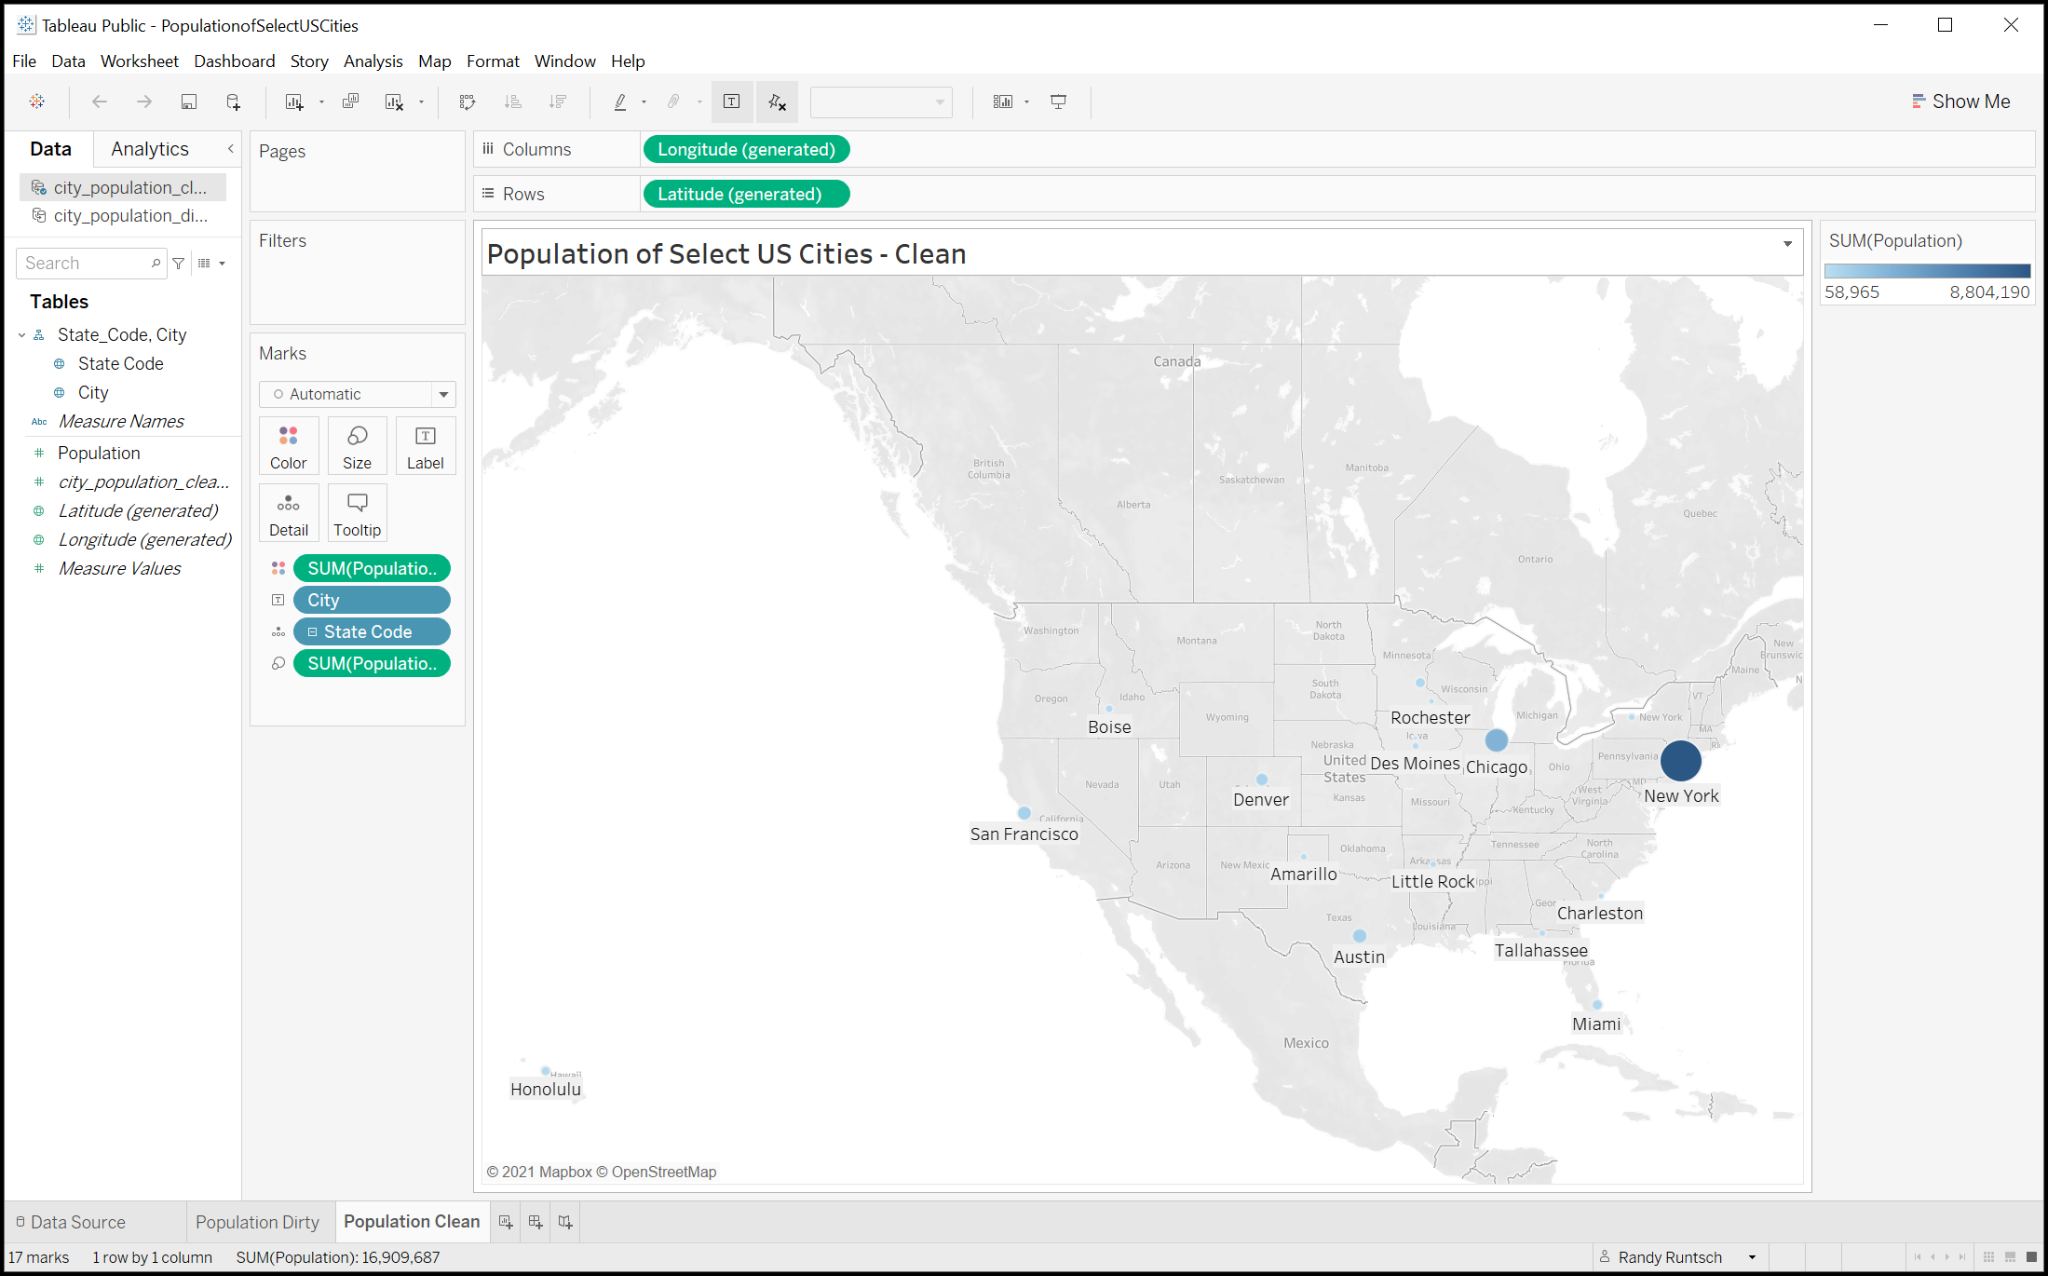Click the New Worksheet toolbar icon
The width and height of the screenshot is (2048, 1276).
coord(294,102)
